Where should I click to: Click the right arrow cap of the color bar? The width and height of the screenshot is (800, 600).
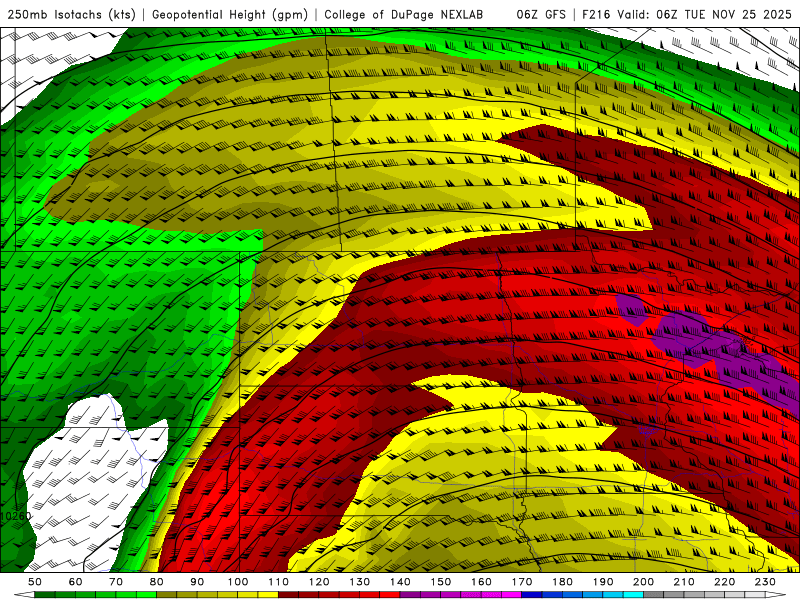(x=776, y=594)
